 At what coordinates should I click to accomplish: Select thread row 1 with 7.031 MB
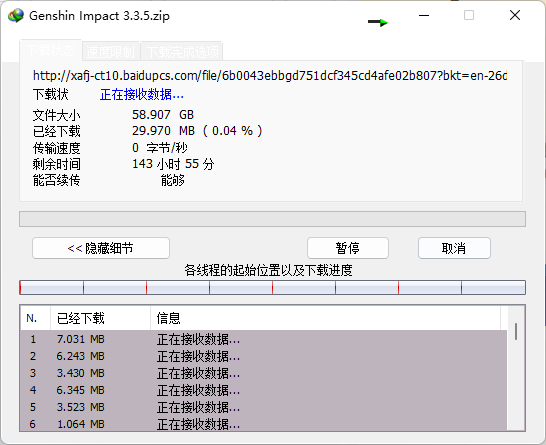tap(264, 339)
